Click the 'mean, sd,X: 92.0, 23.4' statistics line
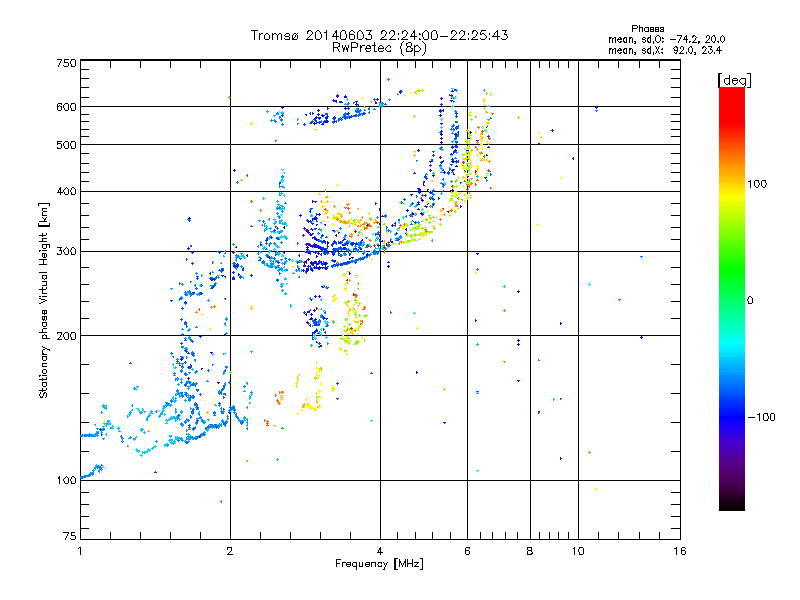The image size is (800, 600). pos(665,50)
